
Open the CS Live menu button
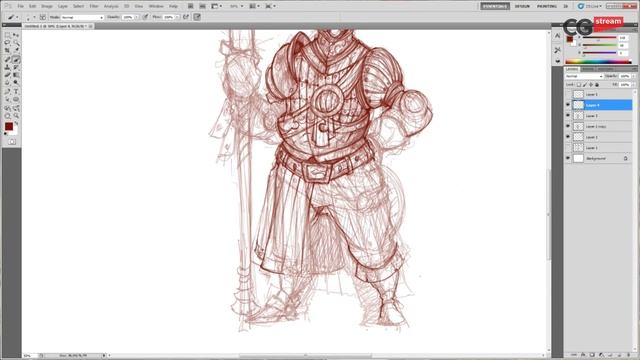(x=589, y=6)
